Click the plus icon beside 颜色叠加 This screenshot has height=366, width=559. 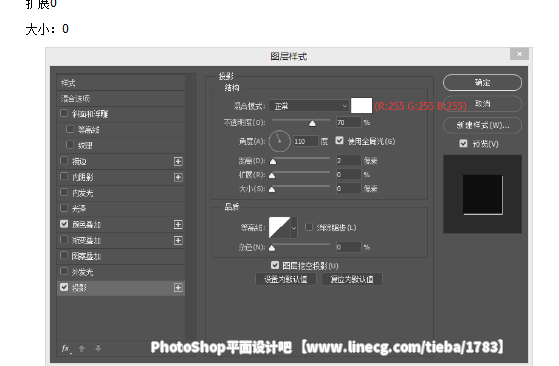click(x=178, y=225)
